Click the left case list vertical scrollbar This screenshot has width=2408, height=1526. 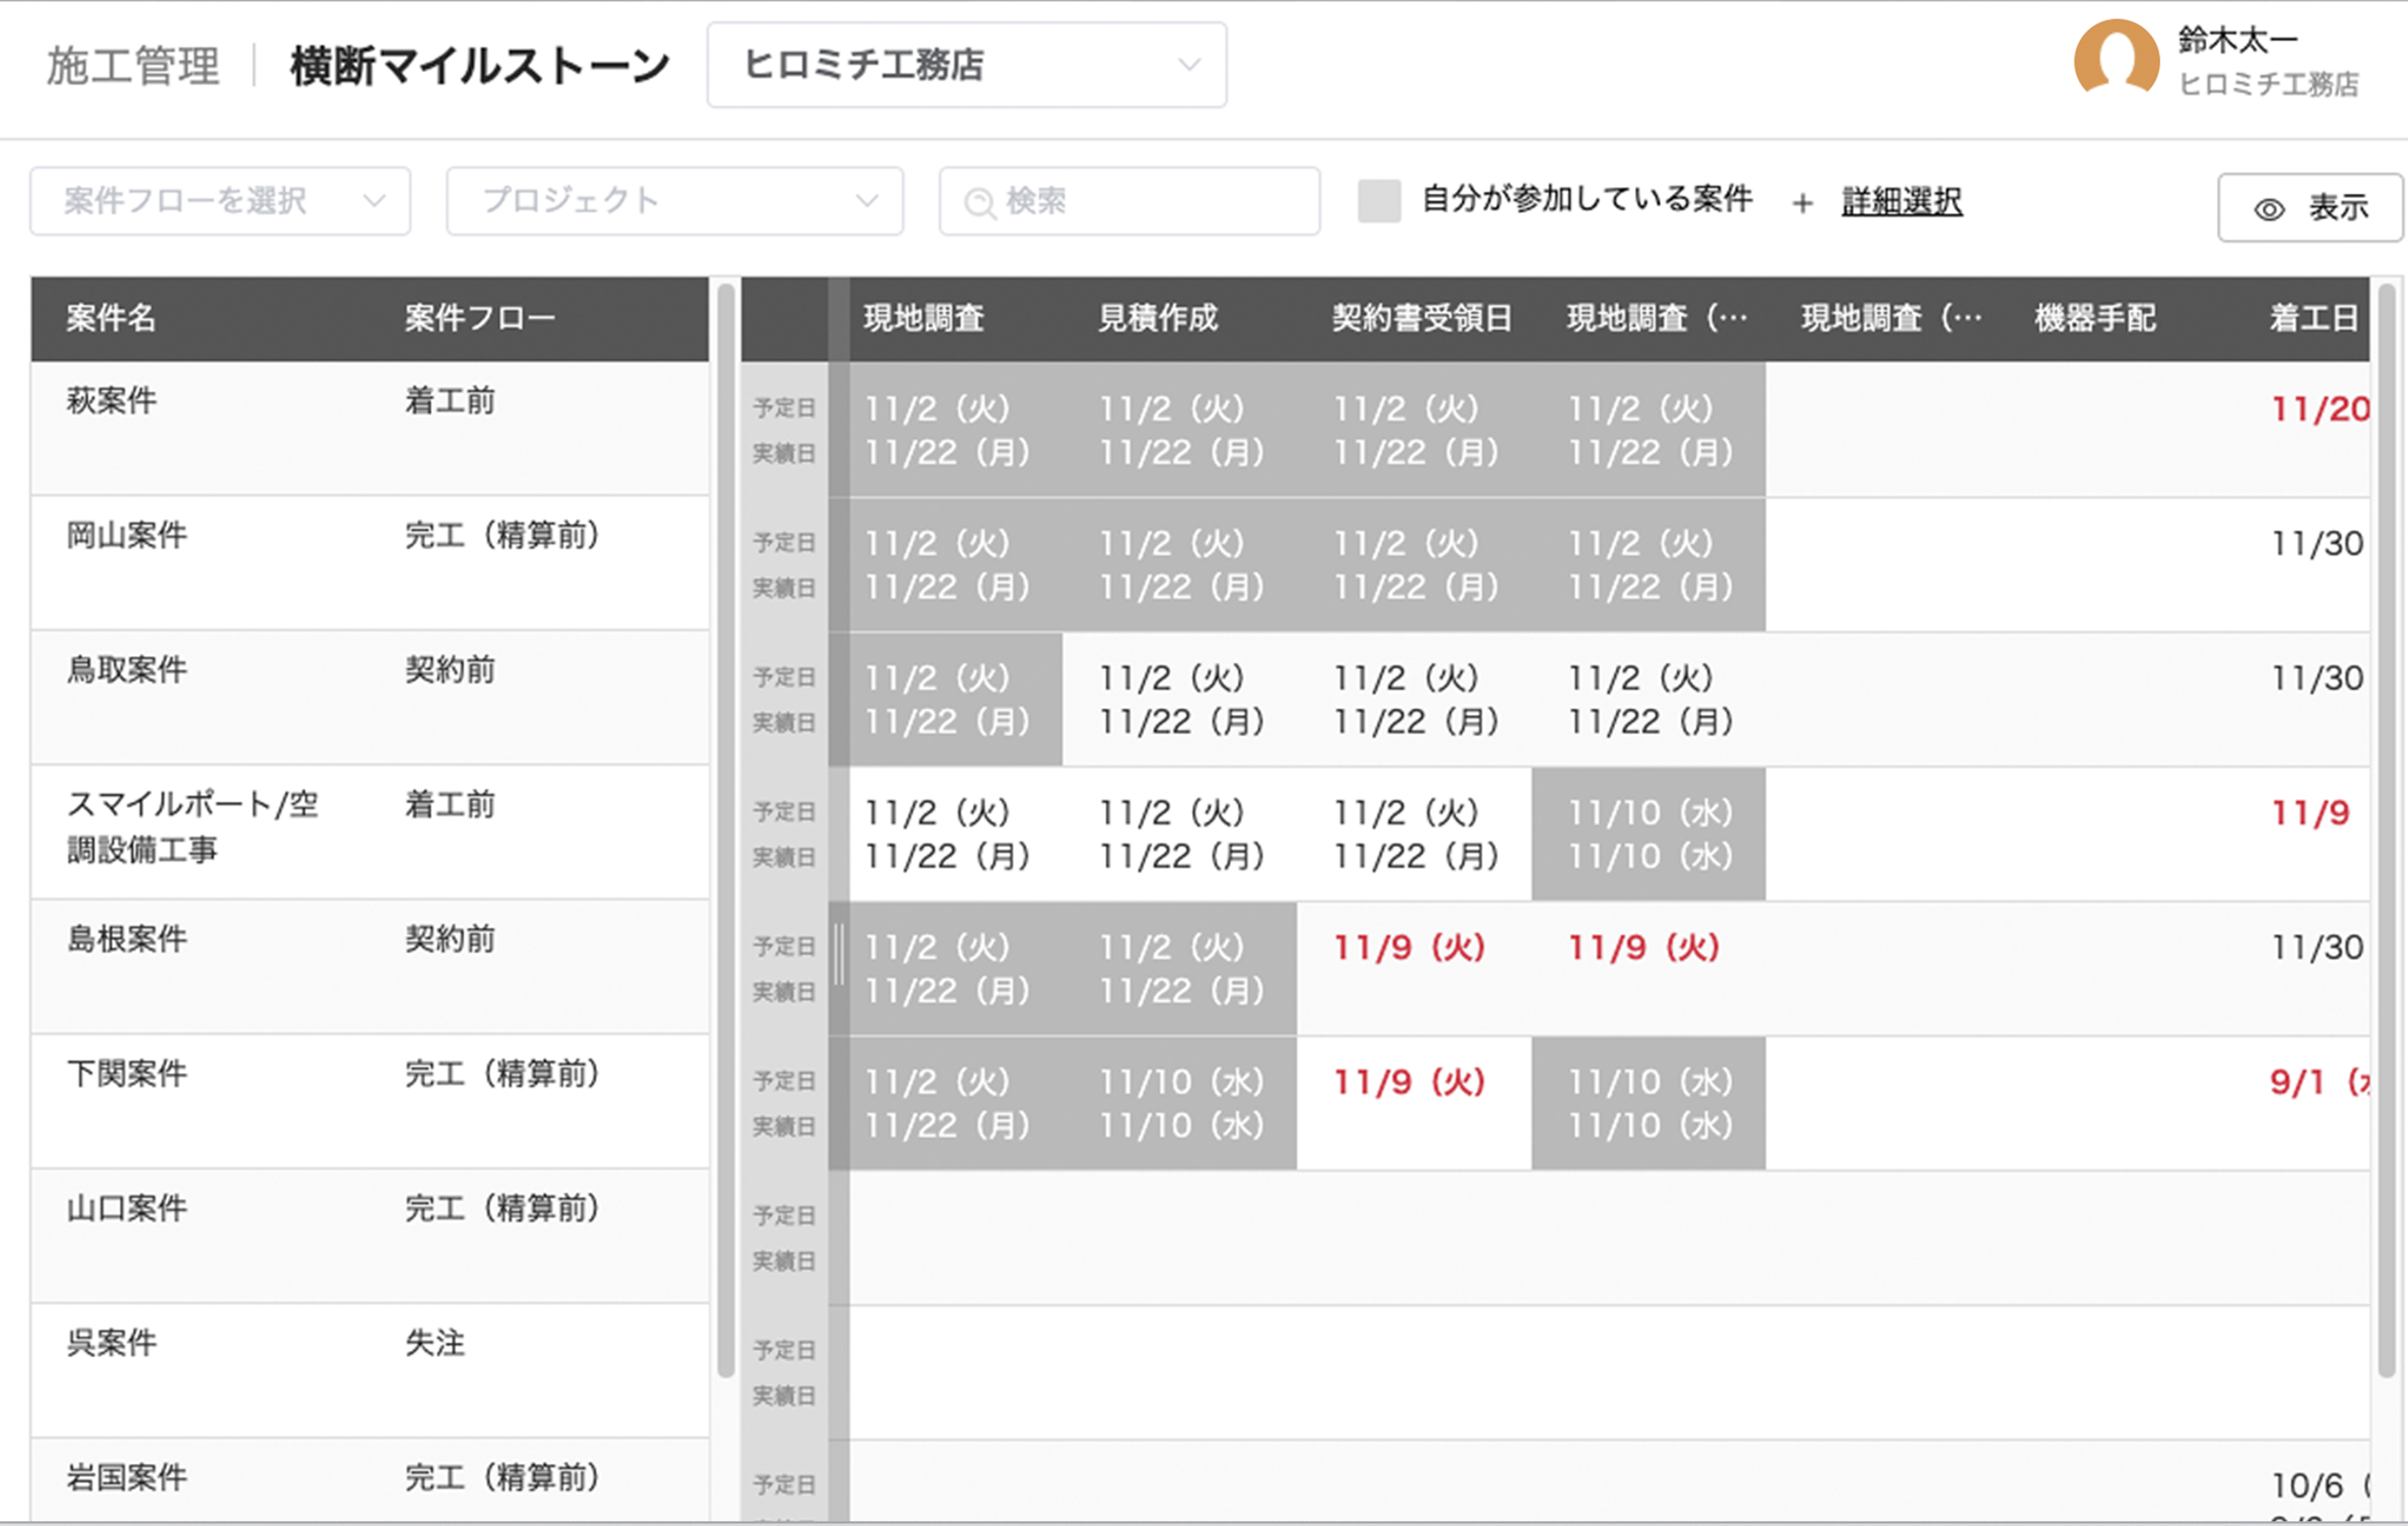[x=726, y=830]
